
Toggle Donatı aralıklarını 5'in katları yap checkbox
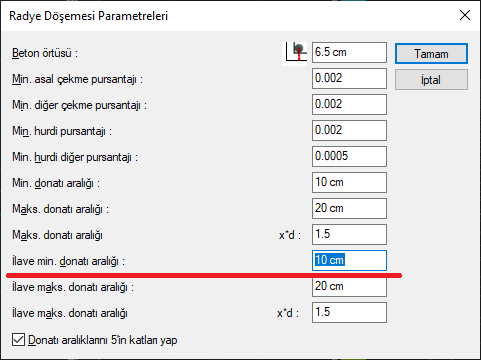click(18, 340)
